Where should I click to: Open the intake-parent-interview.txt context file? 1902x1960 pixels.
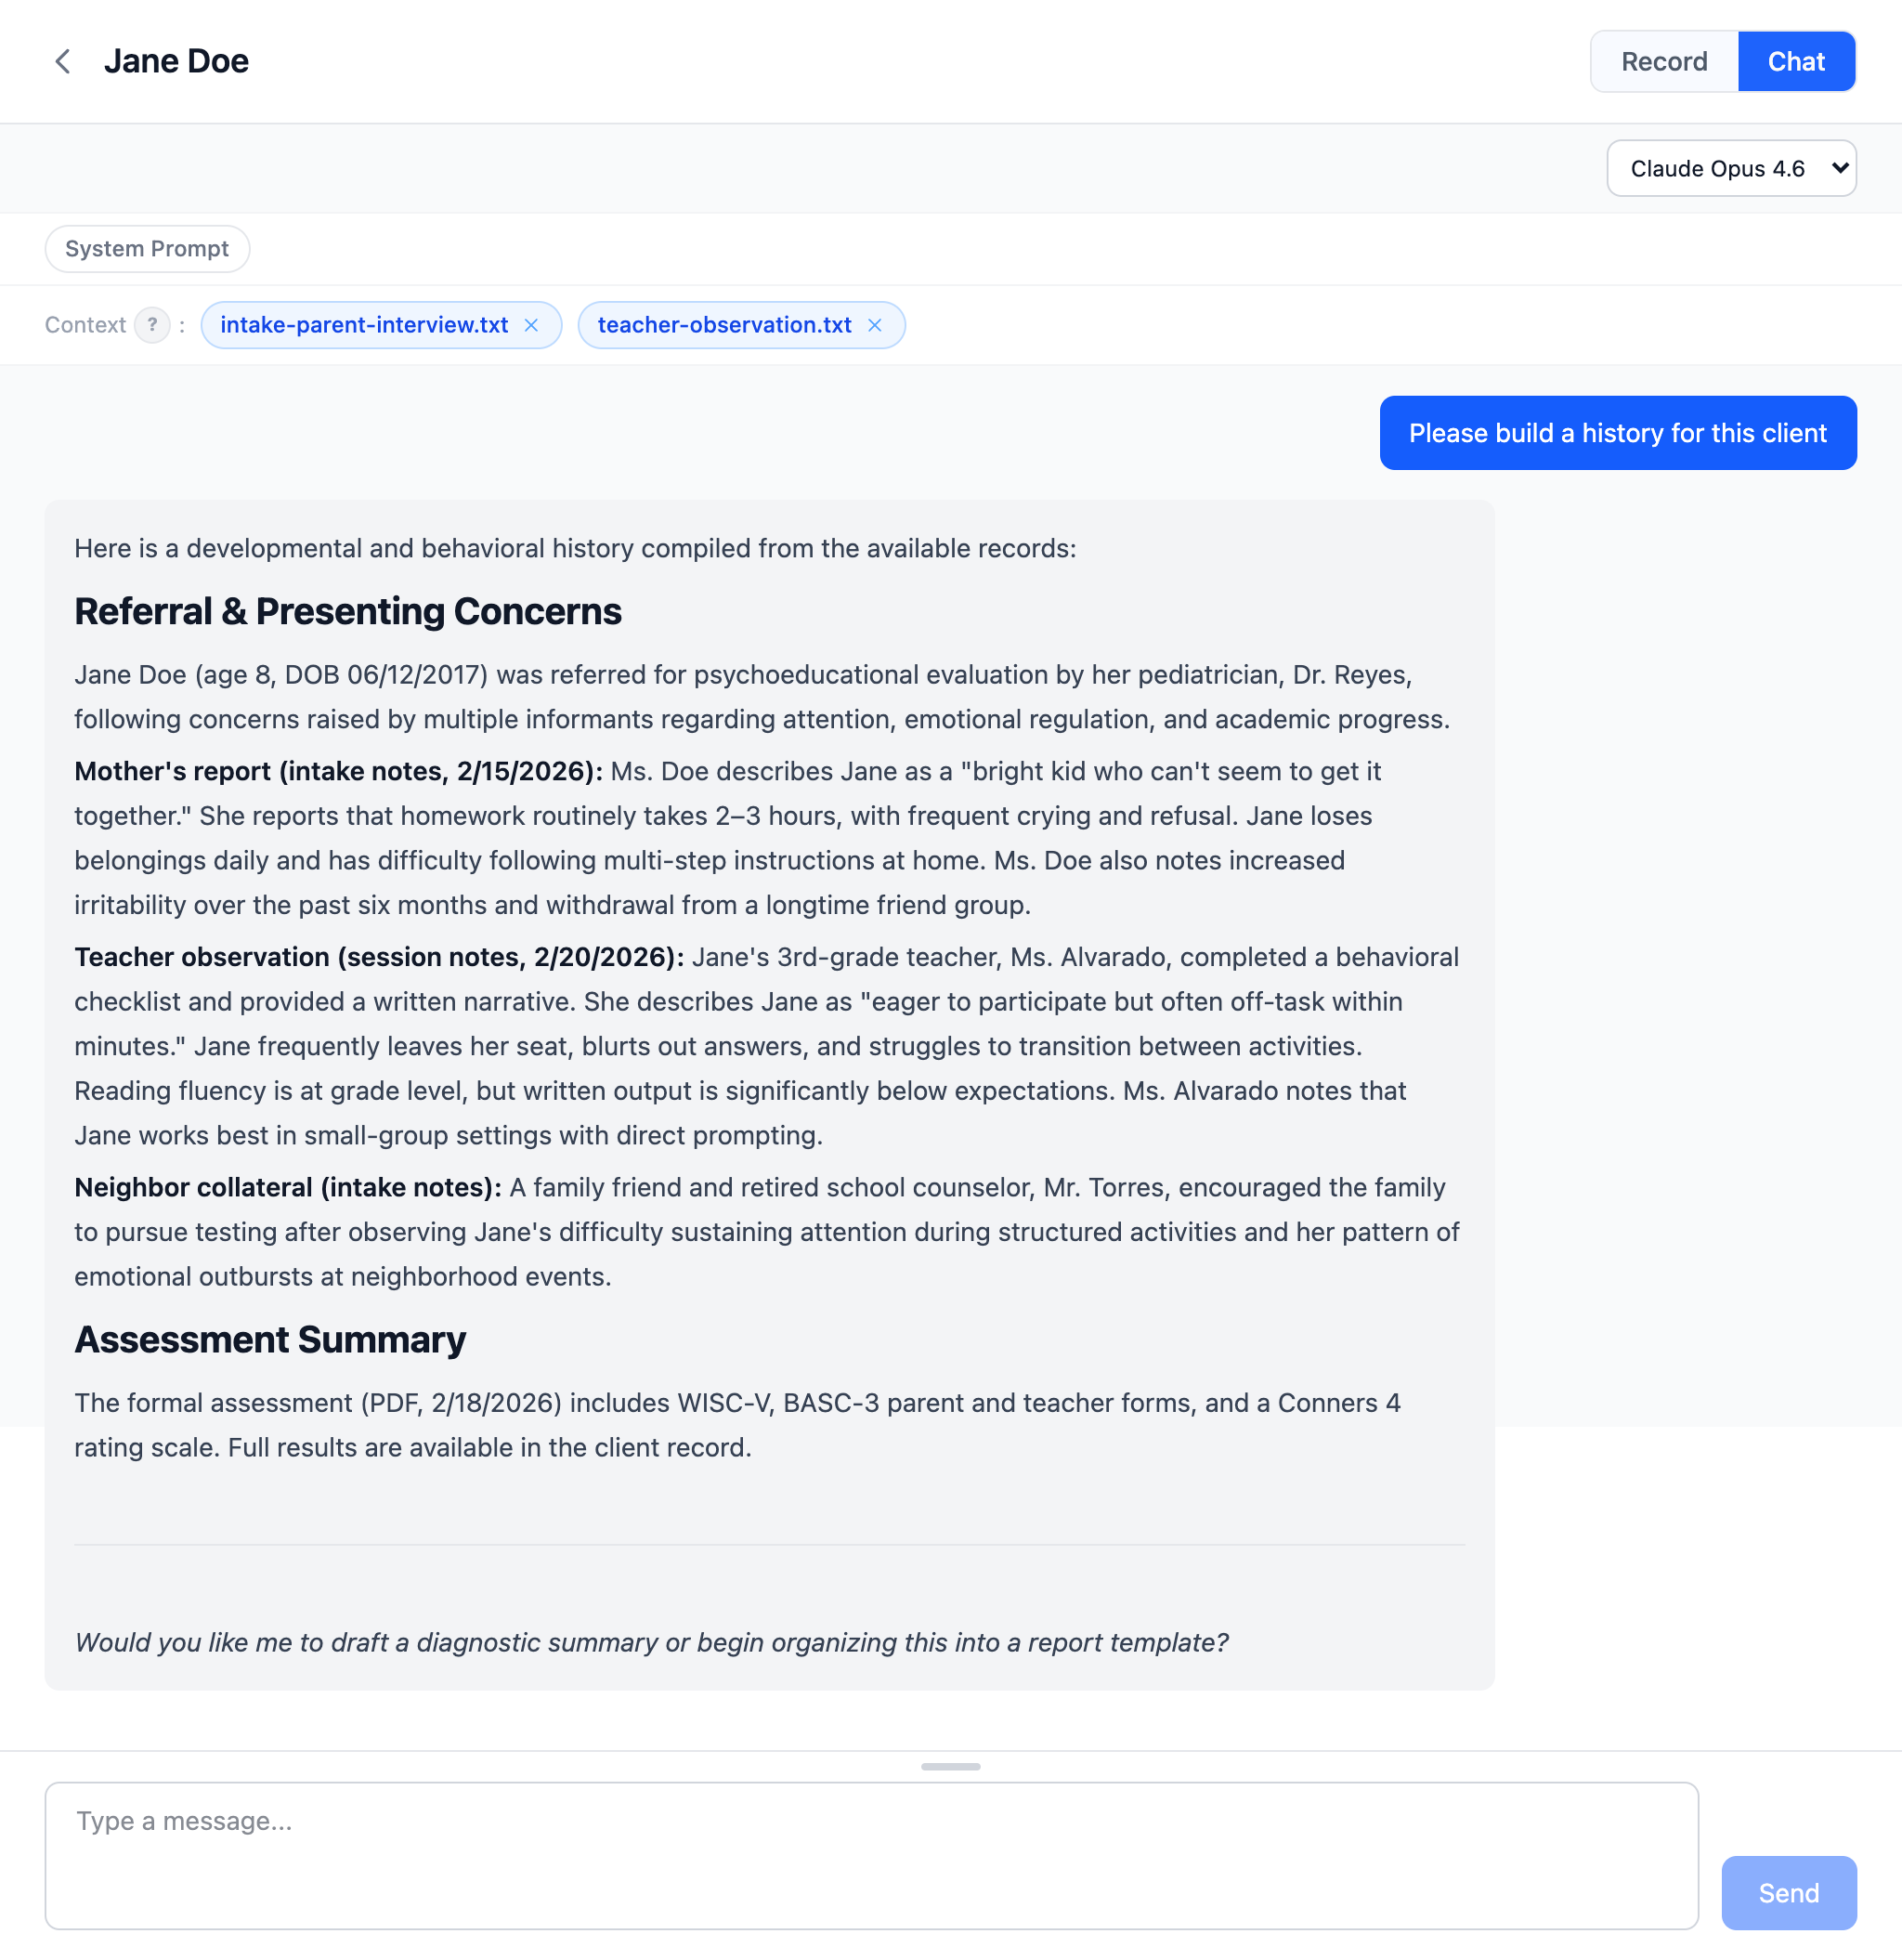[x=364, y=325]
